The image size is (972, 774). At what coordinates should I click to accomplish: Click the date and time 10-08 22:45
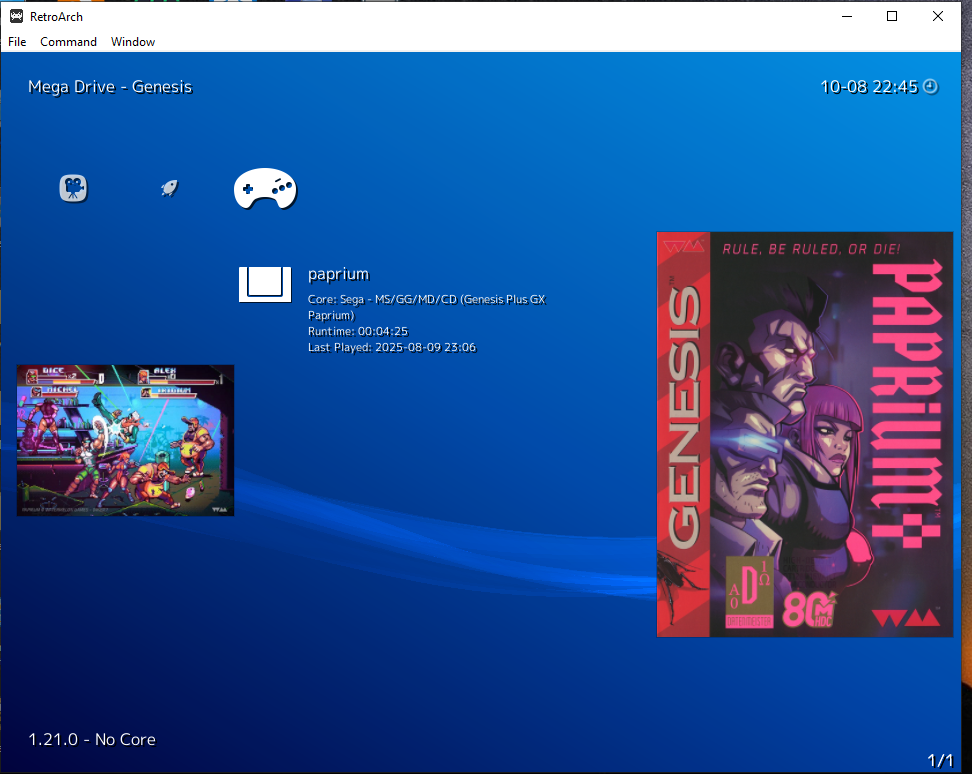(x=868, y=87)
